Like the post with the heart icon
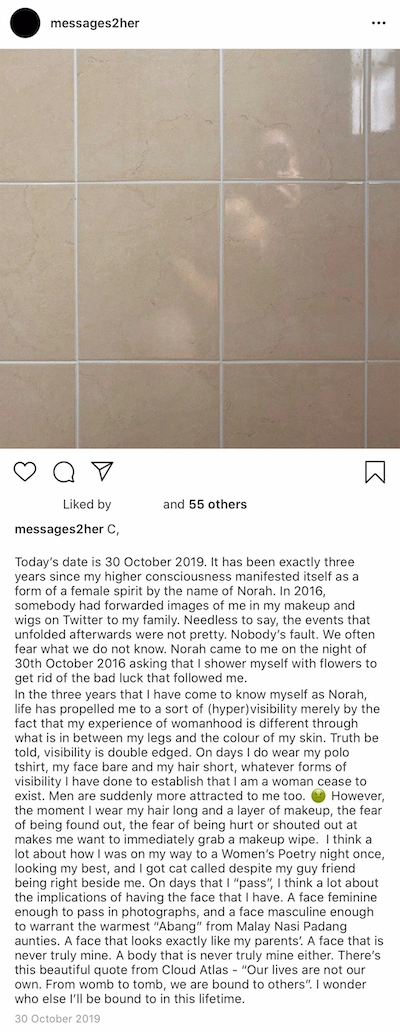 point(25,471)
